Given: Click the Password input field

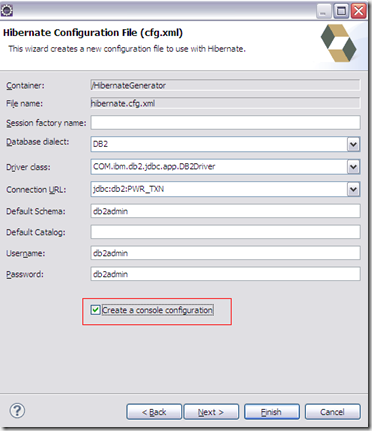Looking at the screenshot, I should point(225,274).
